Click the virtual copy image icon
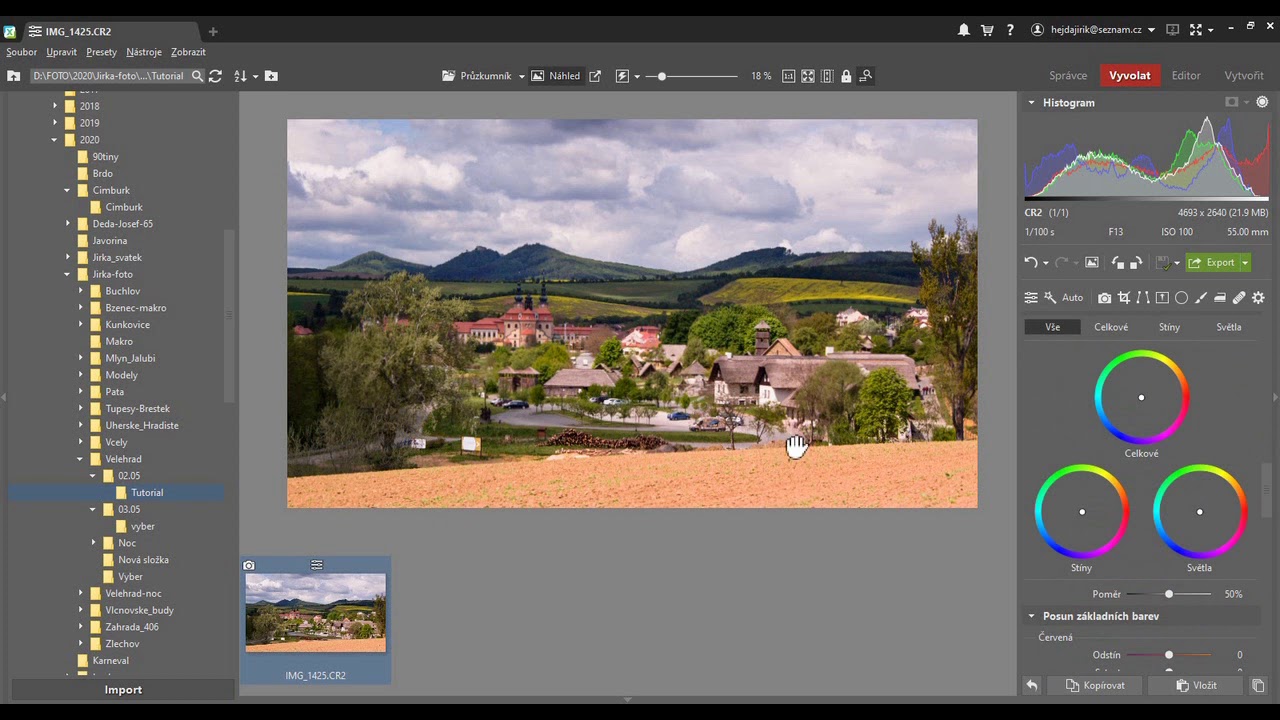The width and height of the screenshot is (1280, 720). (1092, 263)
